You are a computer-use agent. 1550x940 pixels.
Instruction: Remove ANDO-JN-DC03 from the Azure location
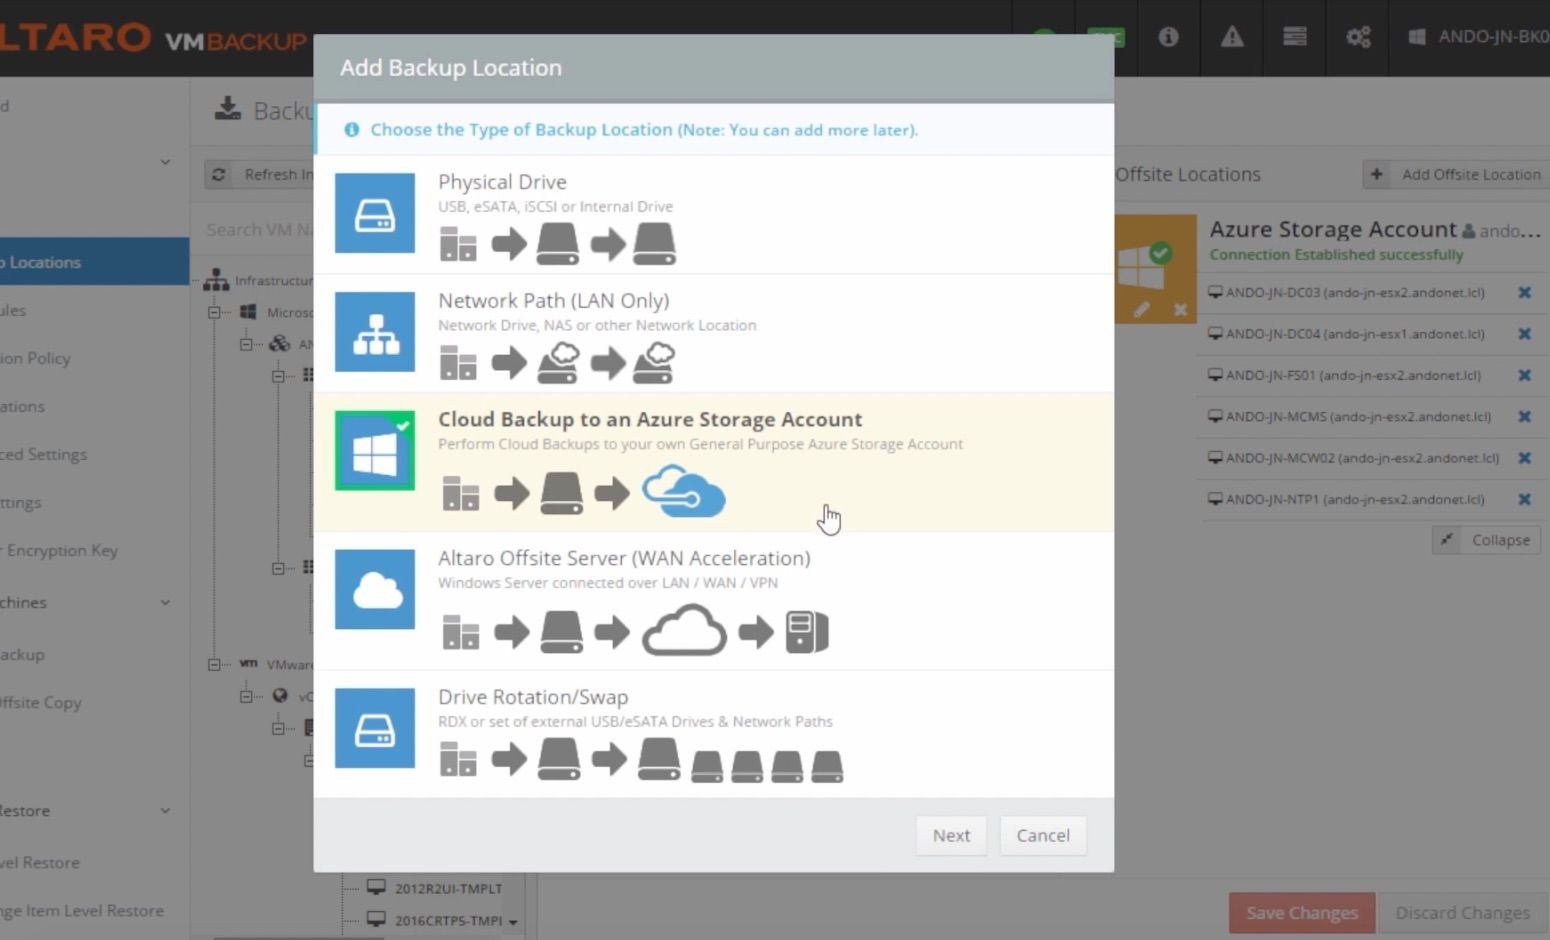(x=1526, y=292)
